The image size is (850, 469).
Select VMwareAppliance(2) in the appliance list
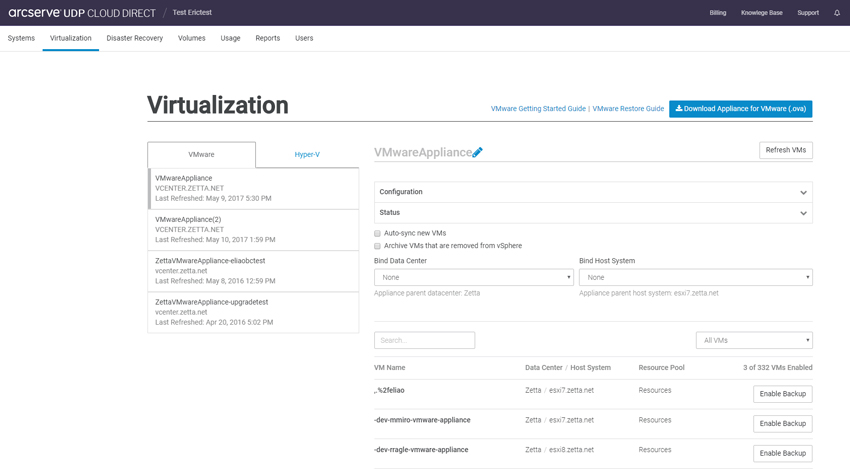[x=253, y=229]
